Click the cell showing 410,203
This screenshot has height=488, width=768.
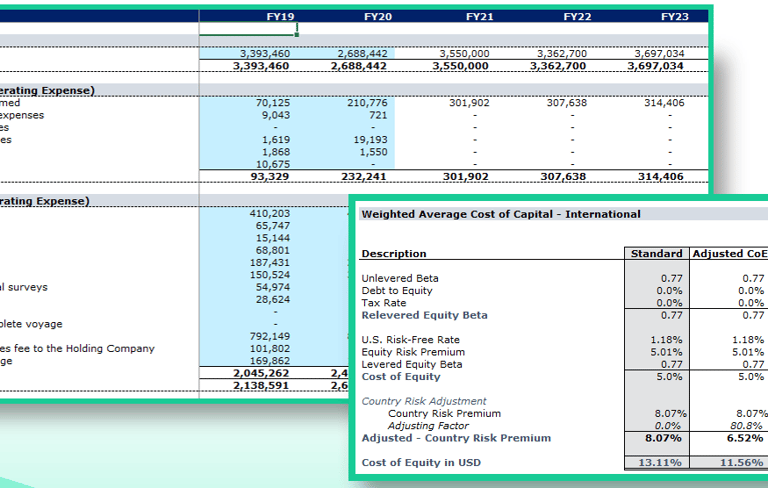269,214
